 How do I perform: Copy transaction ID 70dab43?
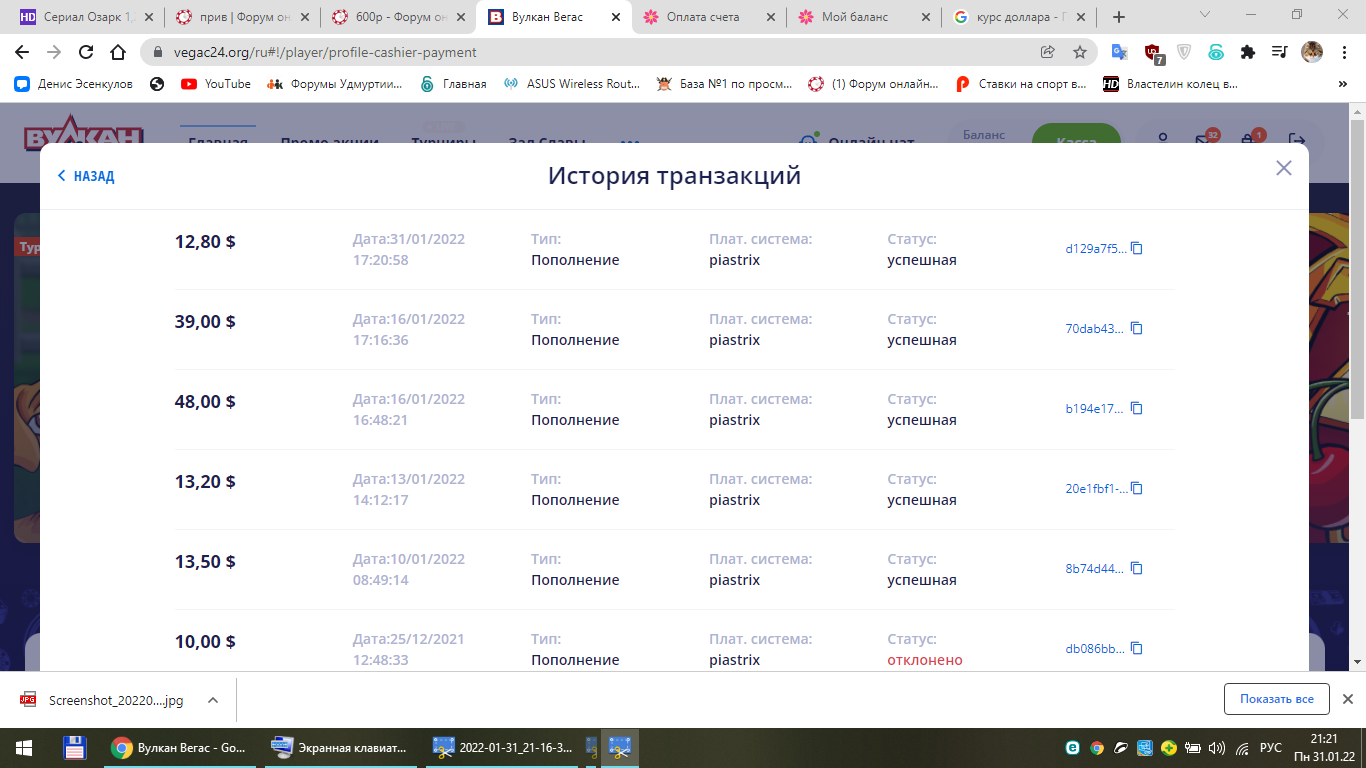click(x=1136, y=328)
